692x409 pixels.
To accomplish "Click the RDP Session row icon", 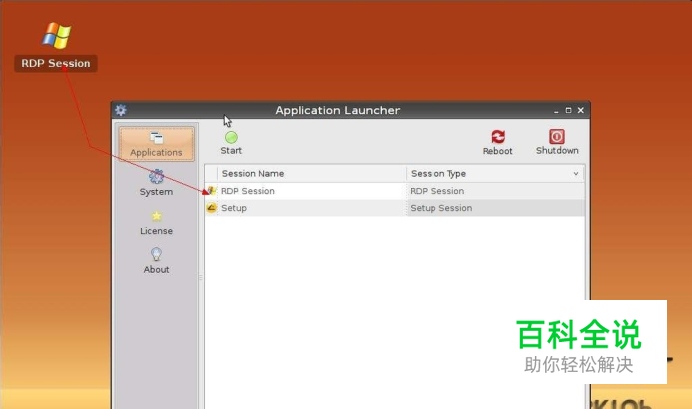I will (x=211, y=191).
